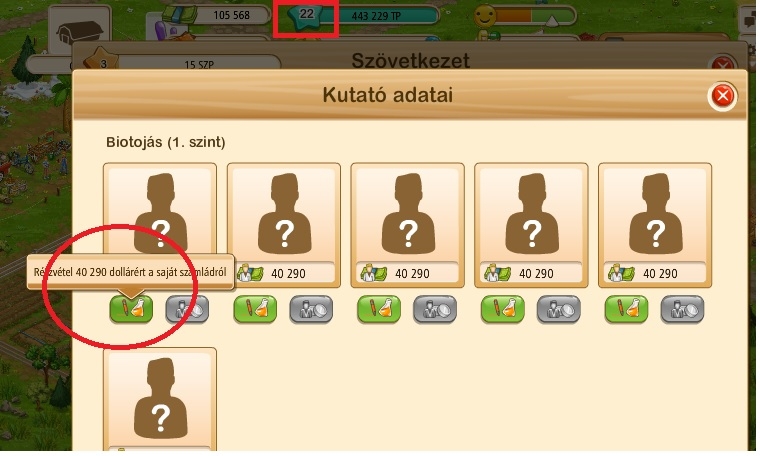Click green research button under first researcher
This screenshot has height=456, width=760.
[131, 309]
